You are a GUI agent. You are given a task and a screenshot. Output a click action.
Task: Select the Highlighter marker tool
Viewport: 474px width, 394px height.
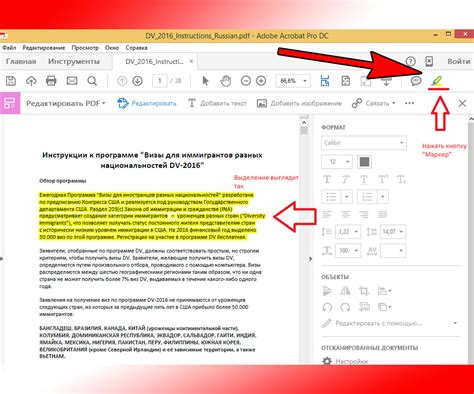(436, 81)
